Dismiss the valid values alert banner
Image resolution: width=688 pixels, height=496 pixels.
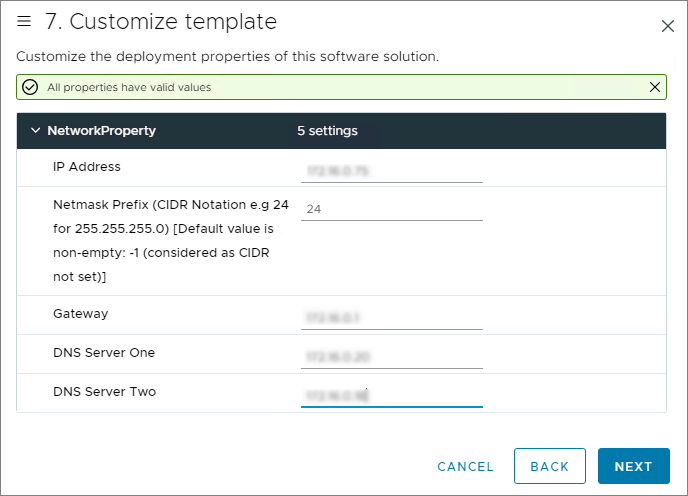(x=655, y=87)
